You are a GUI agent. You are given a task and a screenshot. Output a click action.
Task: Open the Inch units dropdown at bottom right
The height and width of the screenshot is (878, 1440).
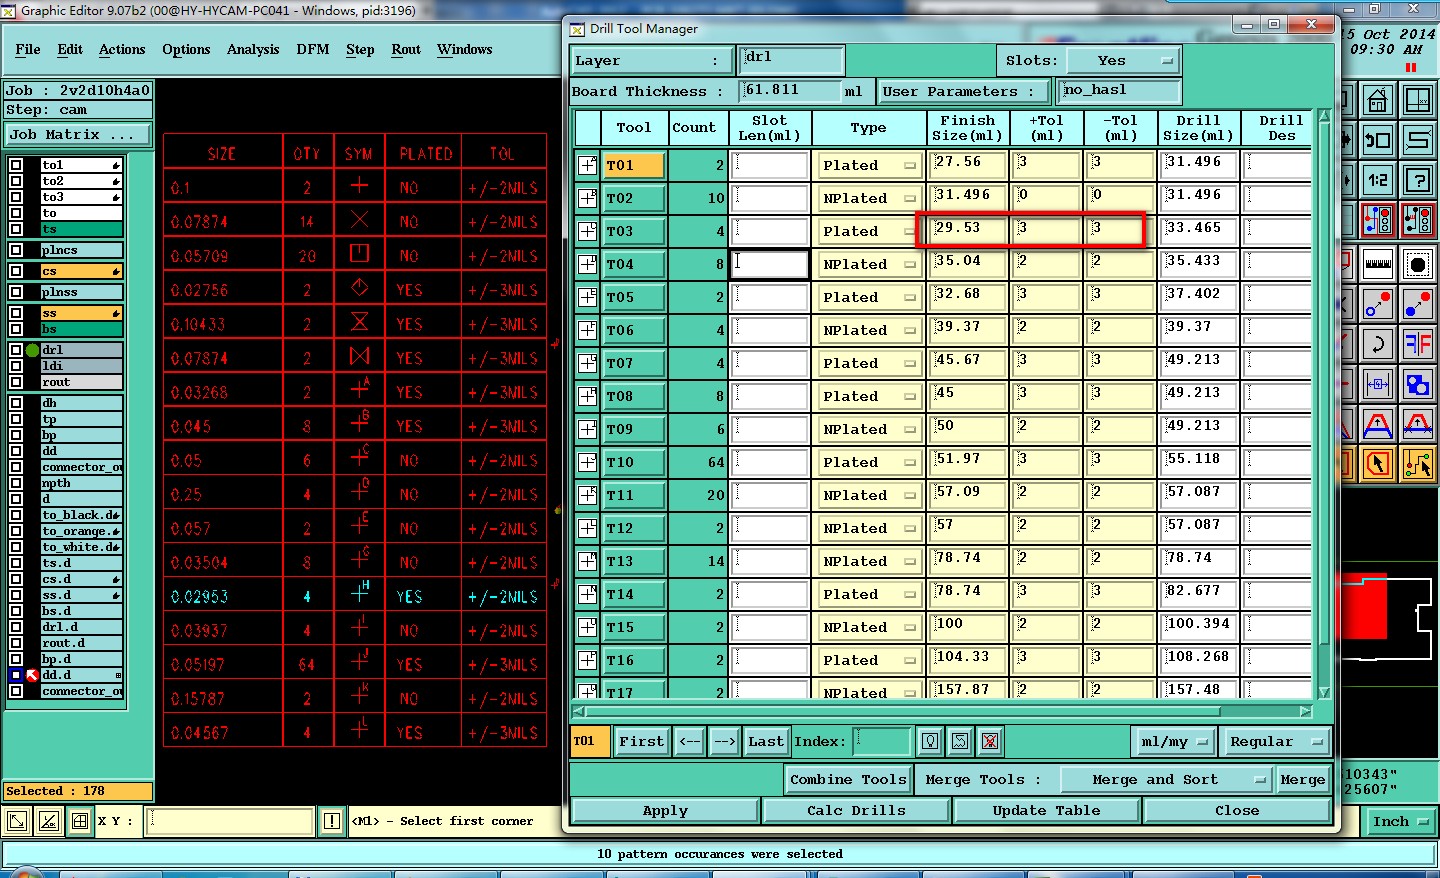click(x=1400, y=821)
